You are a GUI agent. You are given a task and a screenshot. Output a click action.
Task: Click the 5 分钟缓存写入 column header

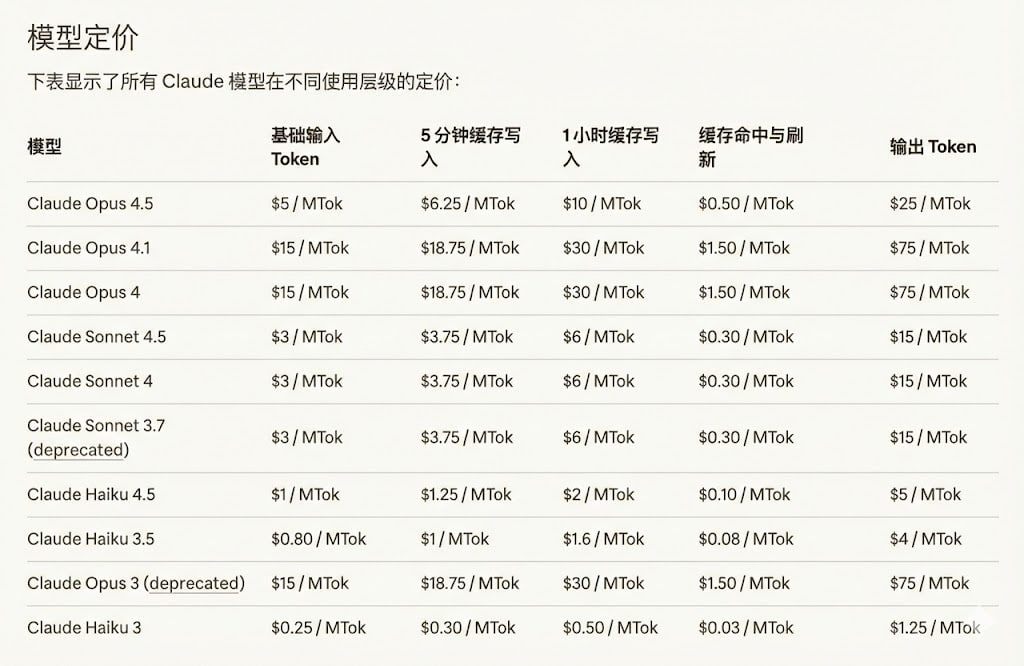tap(470, 146)
